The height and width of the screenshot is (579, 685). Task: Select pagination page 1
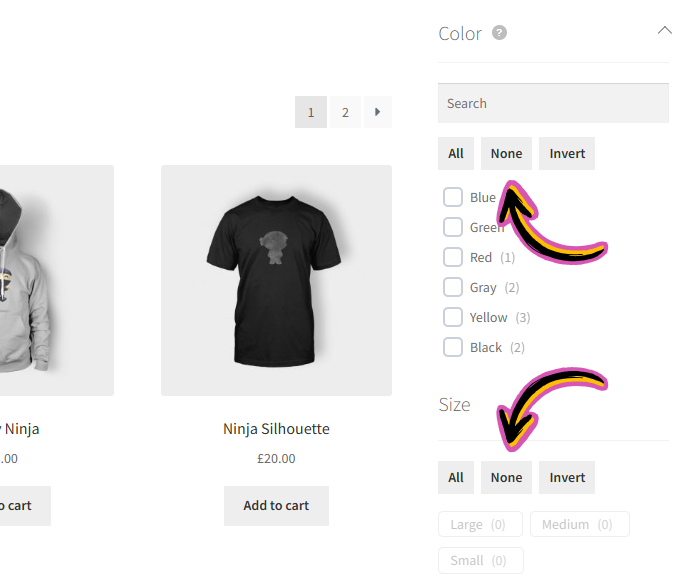tap(311, 112)
